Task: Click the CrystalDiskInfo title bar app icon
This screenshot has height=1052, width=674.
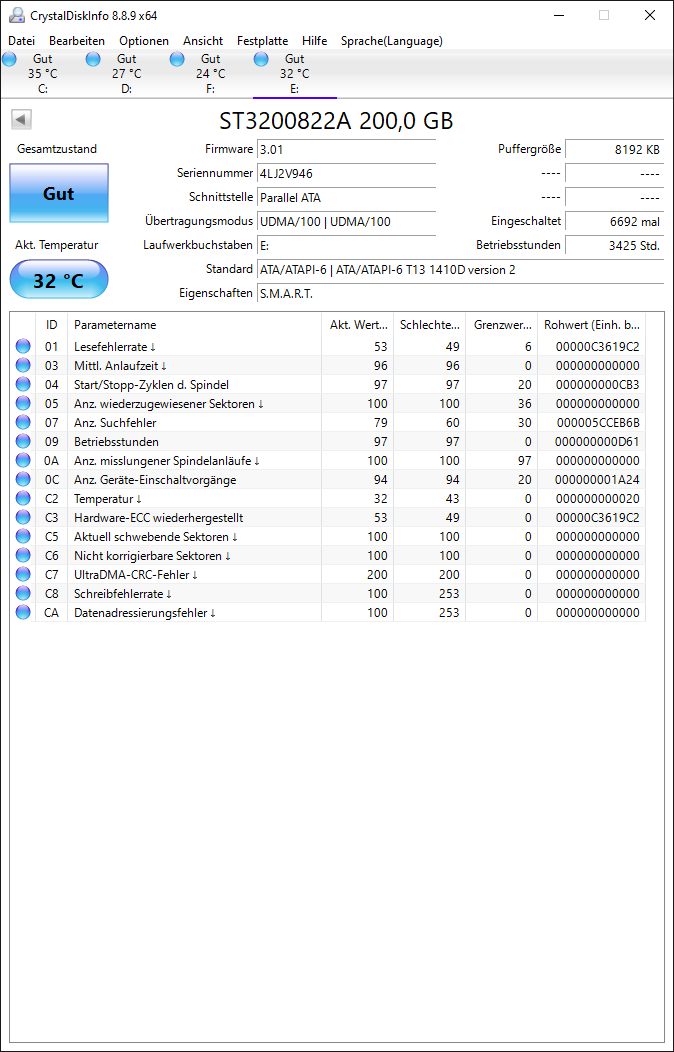Action: coord(16,15)
